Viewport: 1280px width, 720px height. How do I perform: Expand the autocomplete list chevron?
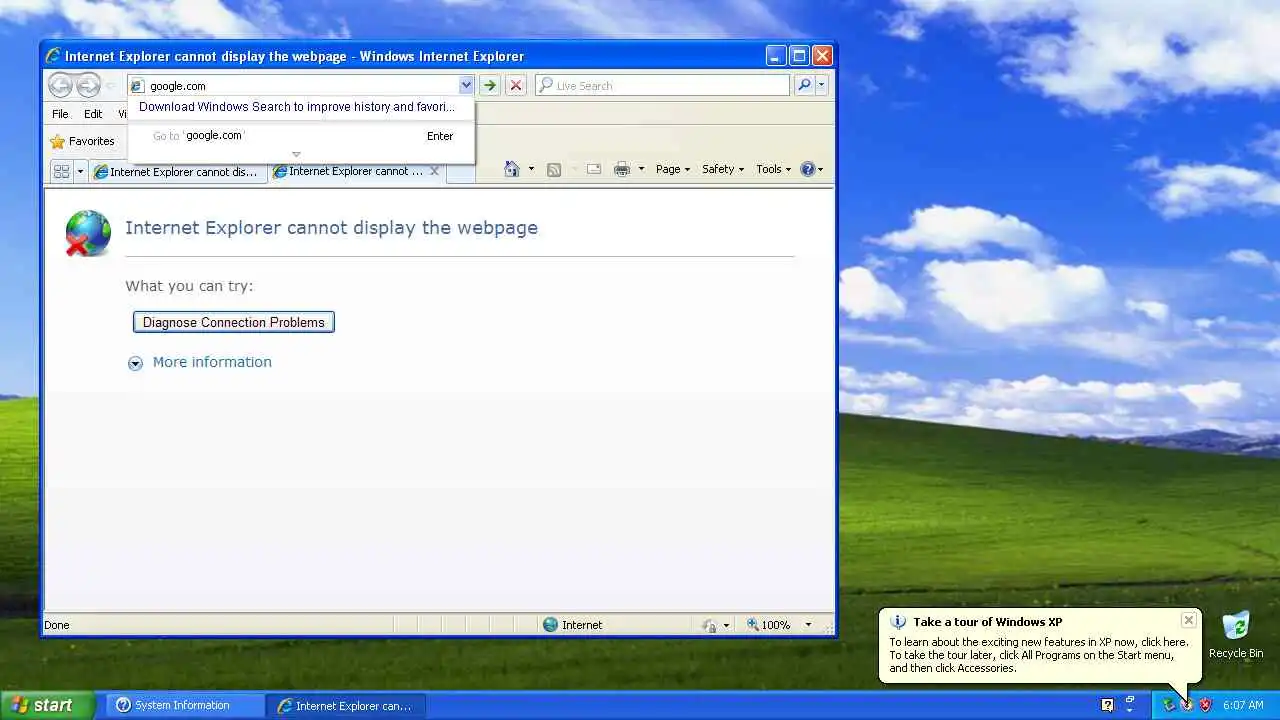pos(296,154)
